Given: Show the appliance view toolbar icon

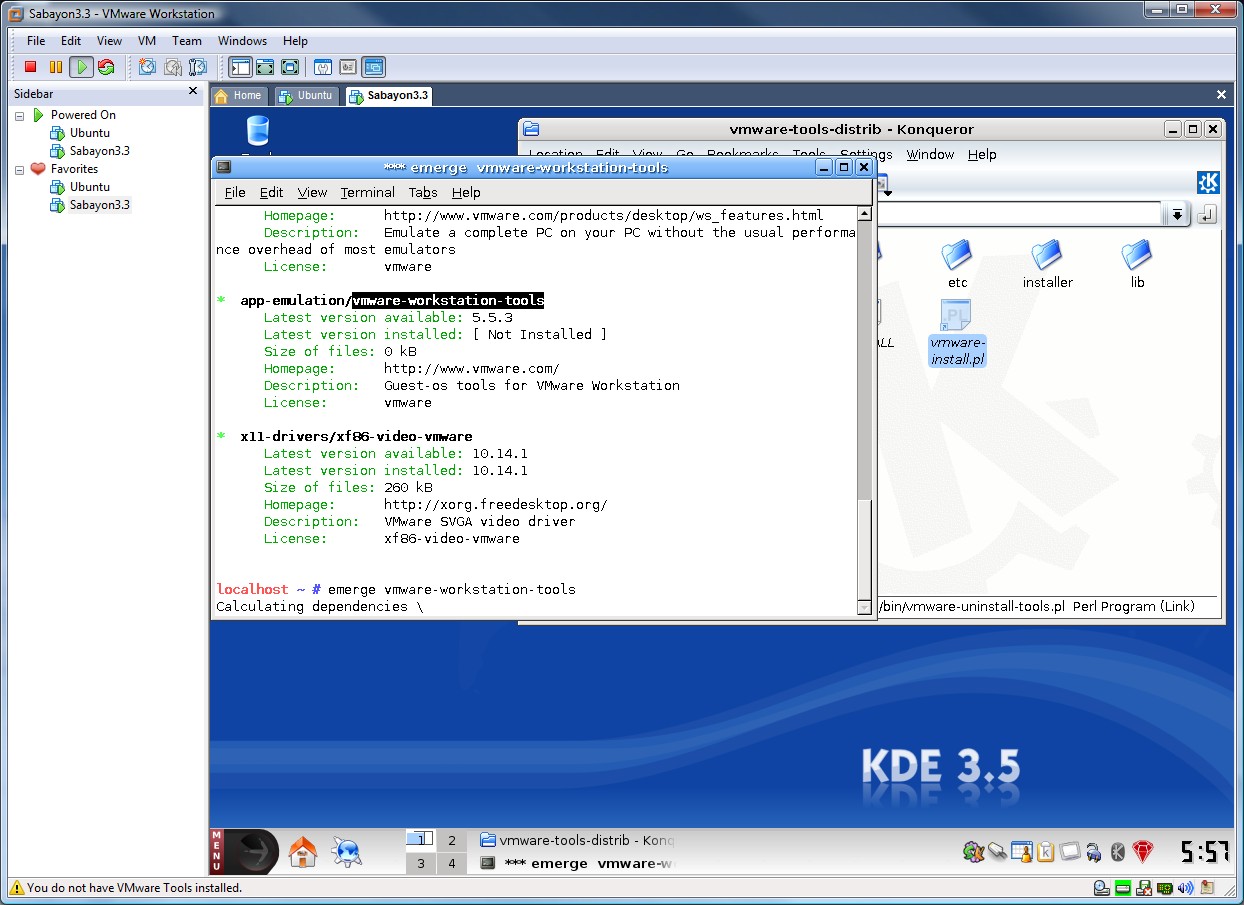Looking at the screenshot, I should pyautogui.click(x=348, y=67).
